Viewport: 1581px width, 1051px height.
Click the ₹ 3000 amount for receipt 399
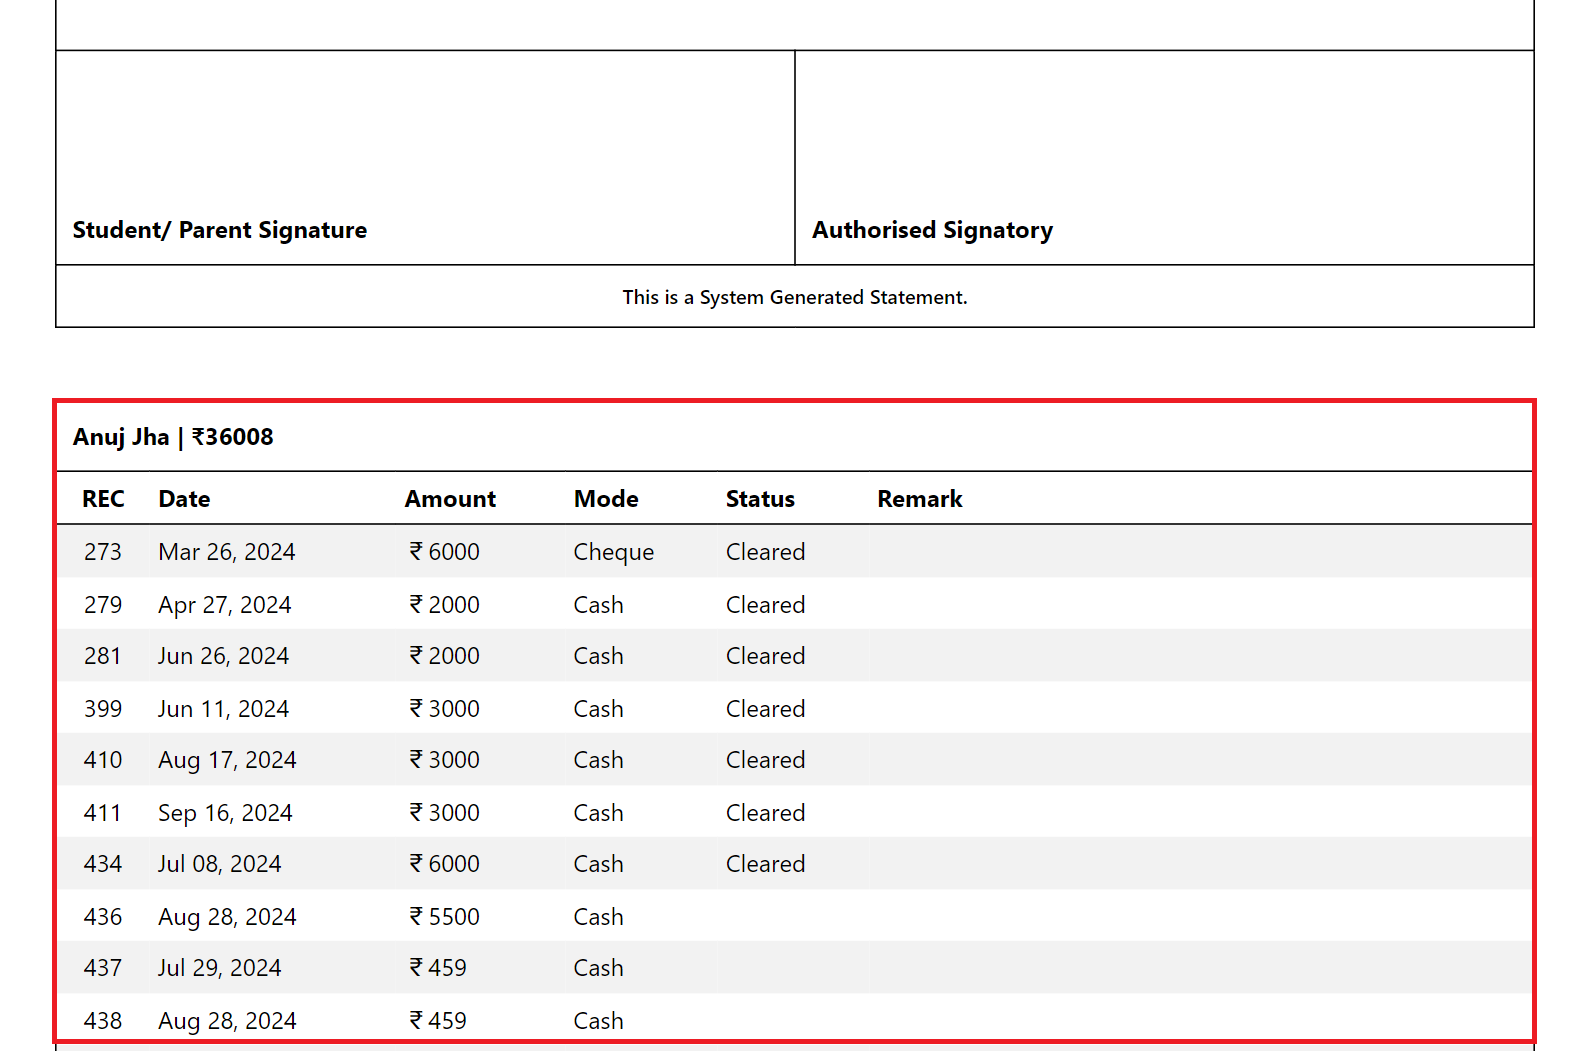(444, 709)
